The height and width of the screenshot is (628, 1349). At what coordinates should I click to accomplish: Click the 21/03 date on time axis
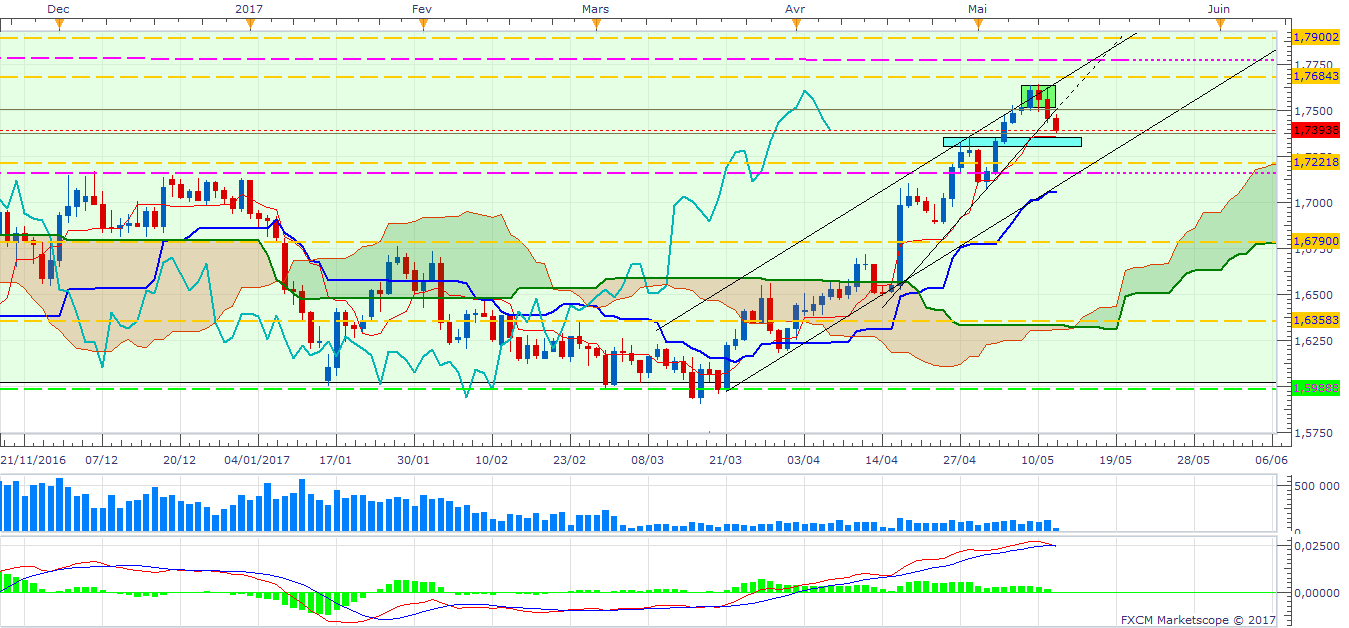tap(726, 460)
